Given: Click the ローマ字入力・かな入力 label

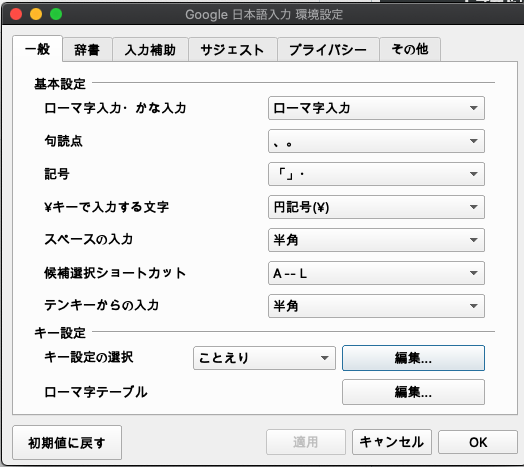Looking at the screenshot, I should tap(115, 108).
